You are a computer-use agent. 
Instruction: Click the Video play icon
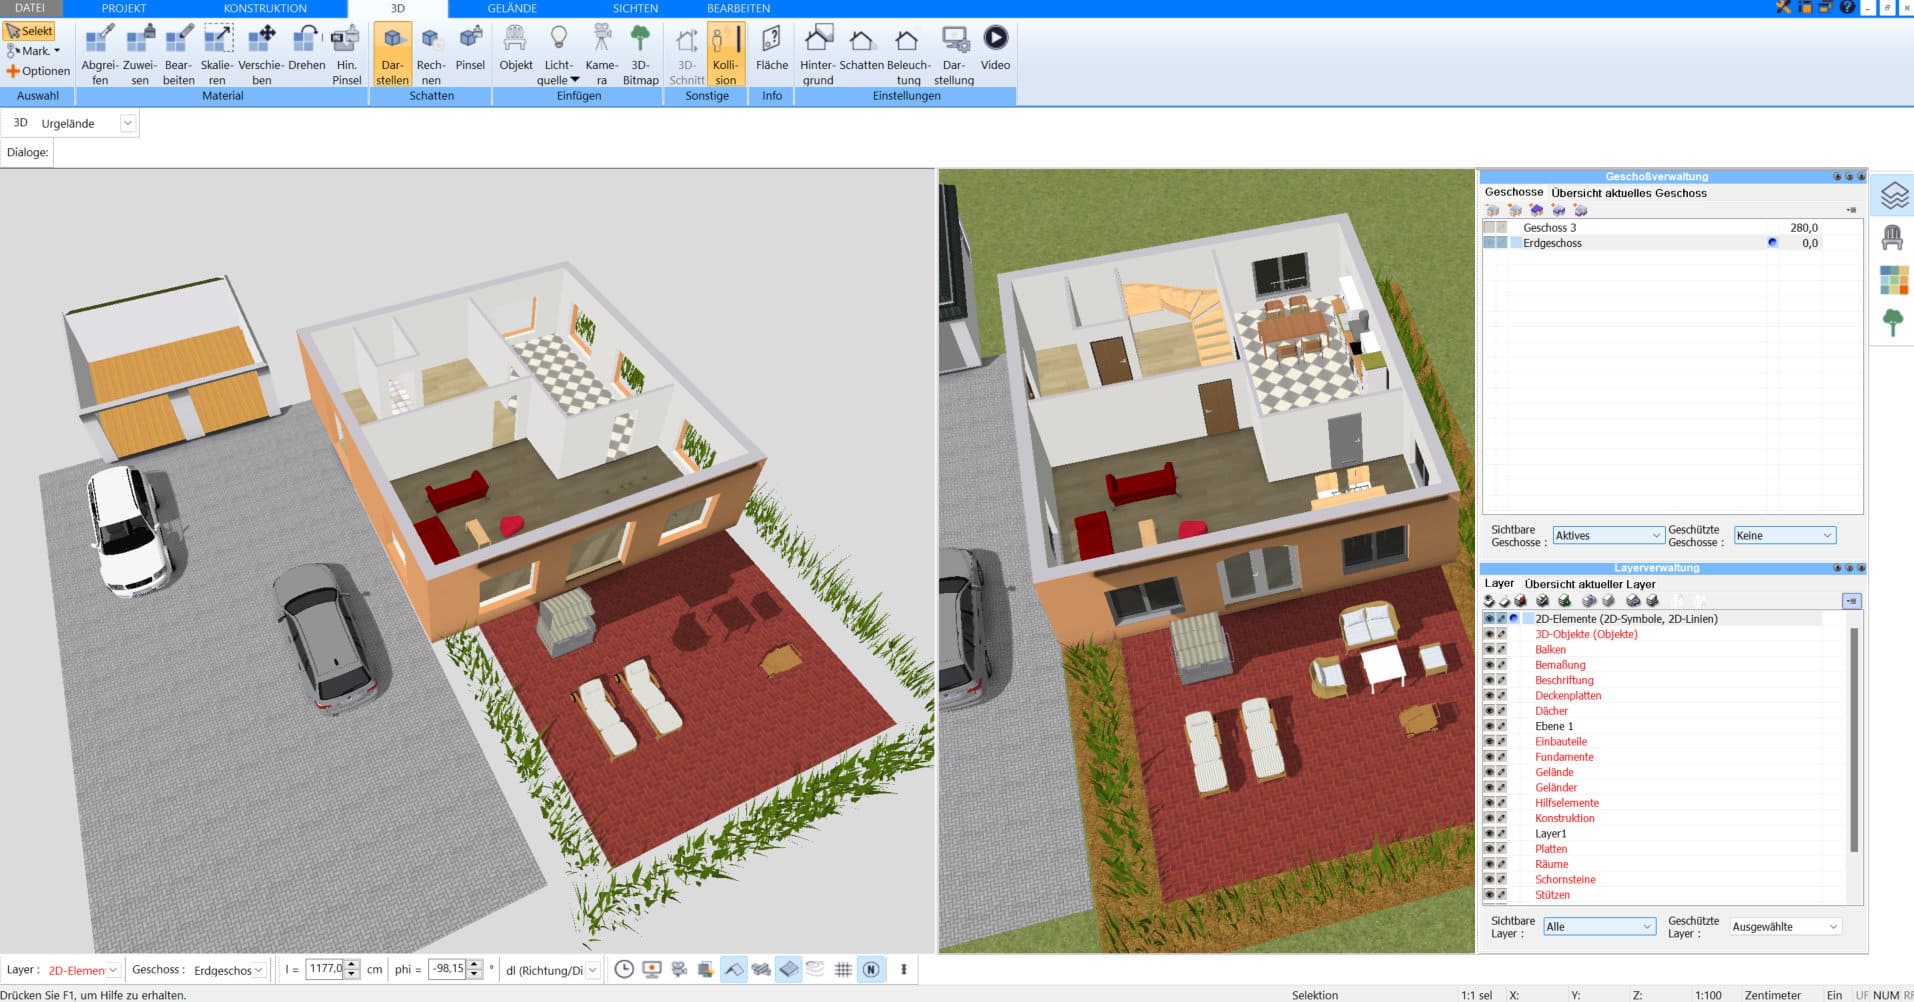pyautogui.click(x=995, y=38)
